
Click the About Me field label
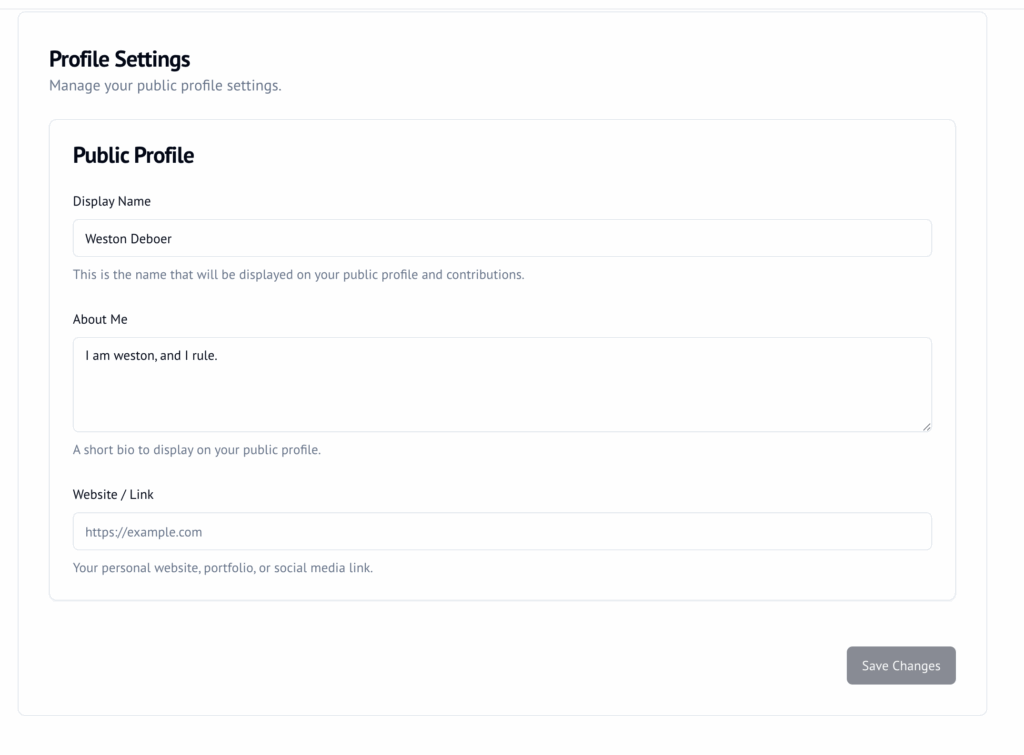coord(100,319)
